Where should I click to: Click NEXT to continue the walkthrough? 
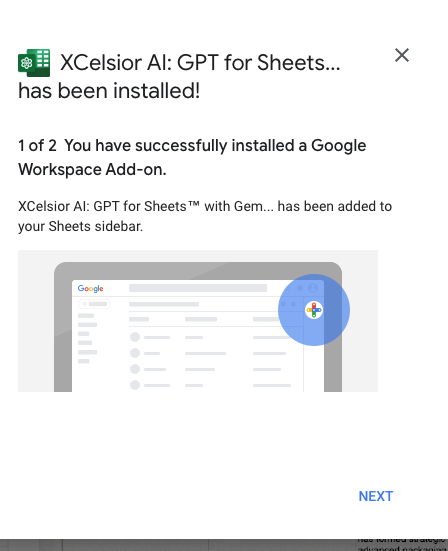[376, 496]
